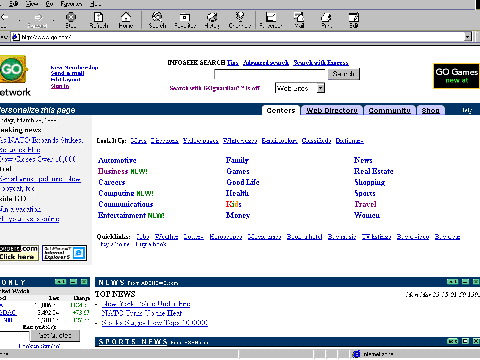Open the Family center link
Image resolution: width=480 pixels, height=360 pixels.
pos(237,160)
